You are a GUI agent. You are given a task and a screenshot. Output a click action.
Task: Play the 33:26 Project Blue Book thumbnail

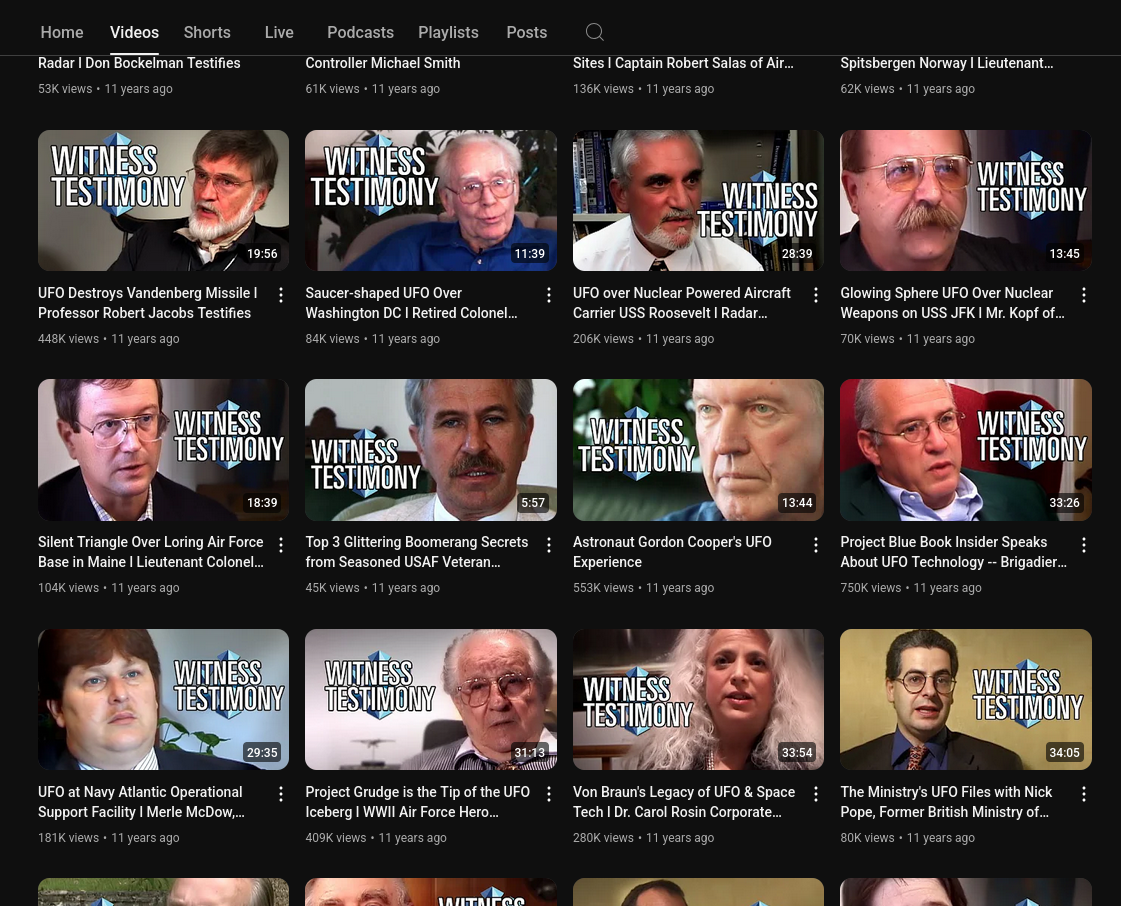click(x=966, y=450)
